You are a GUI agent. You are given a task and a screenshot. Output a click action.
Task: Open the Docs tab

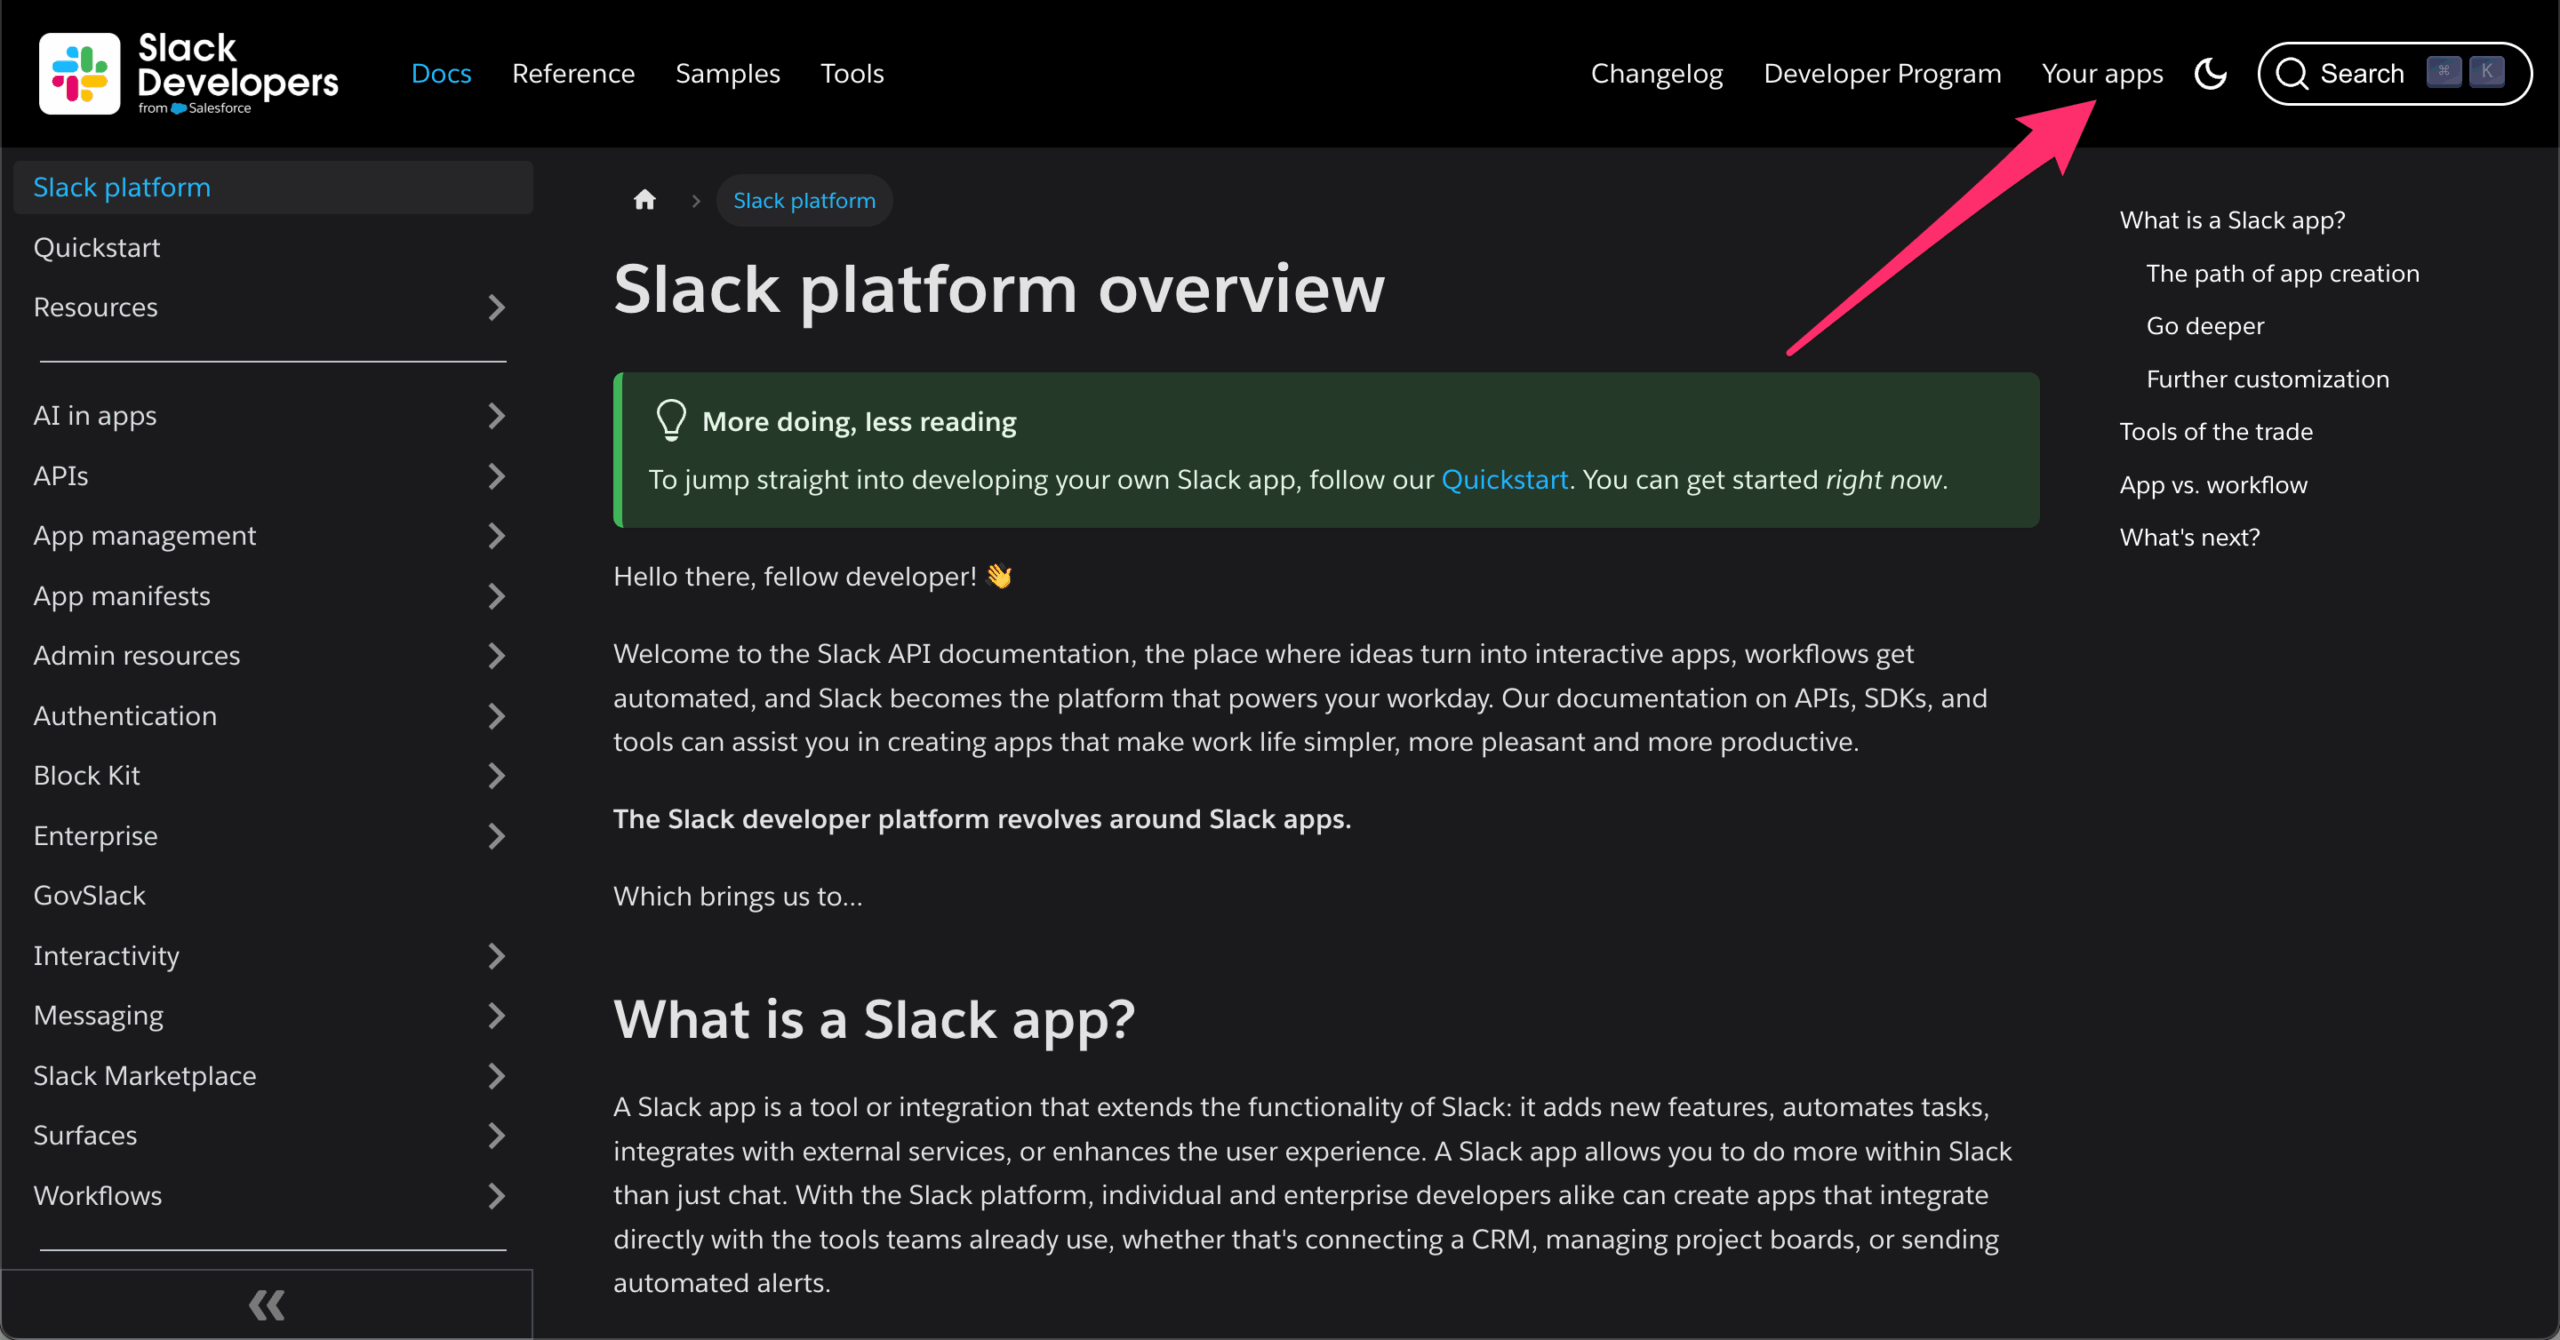coord(441,74)
